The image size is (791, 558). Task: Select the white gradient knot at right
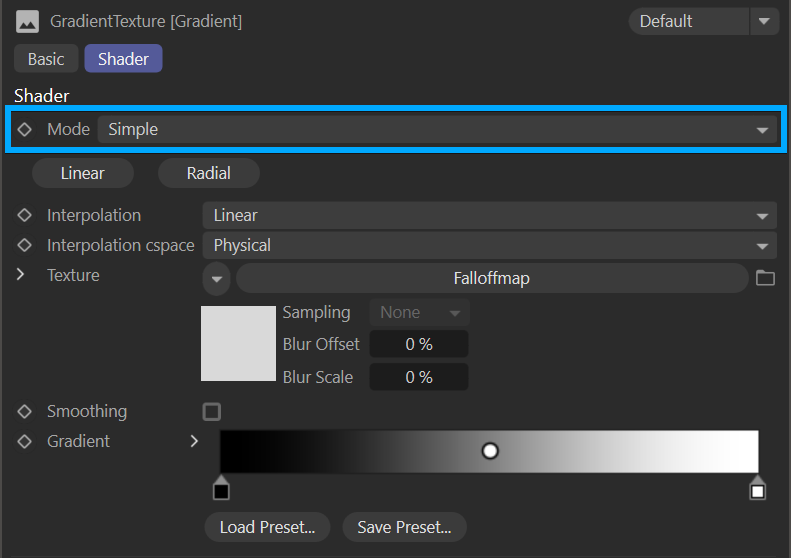coord(757,490)
